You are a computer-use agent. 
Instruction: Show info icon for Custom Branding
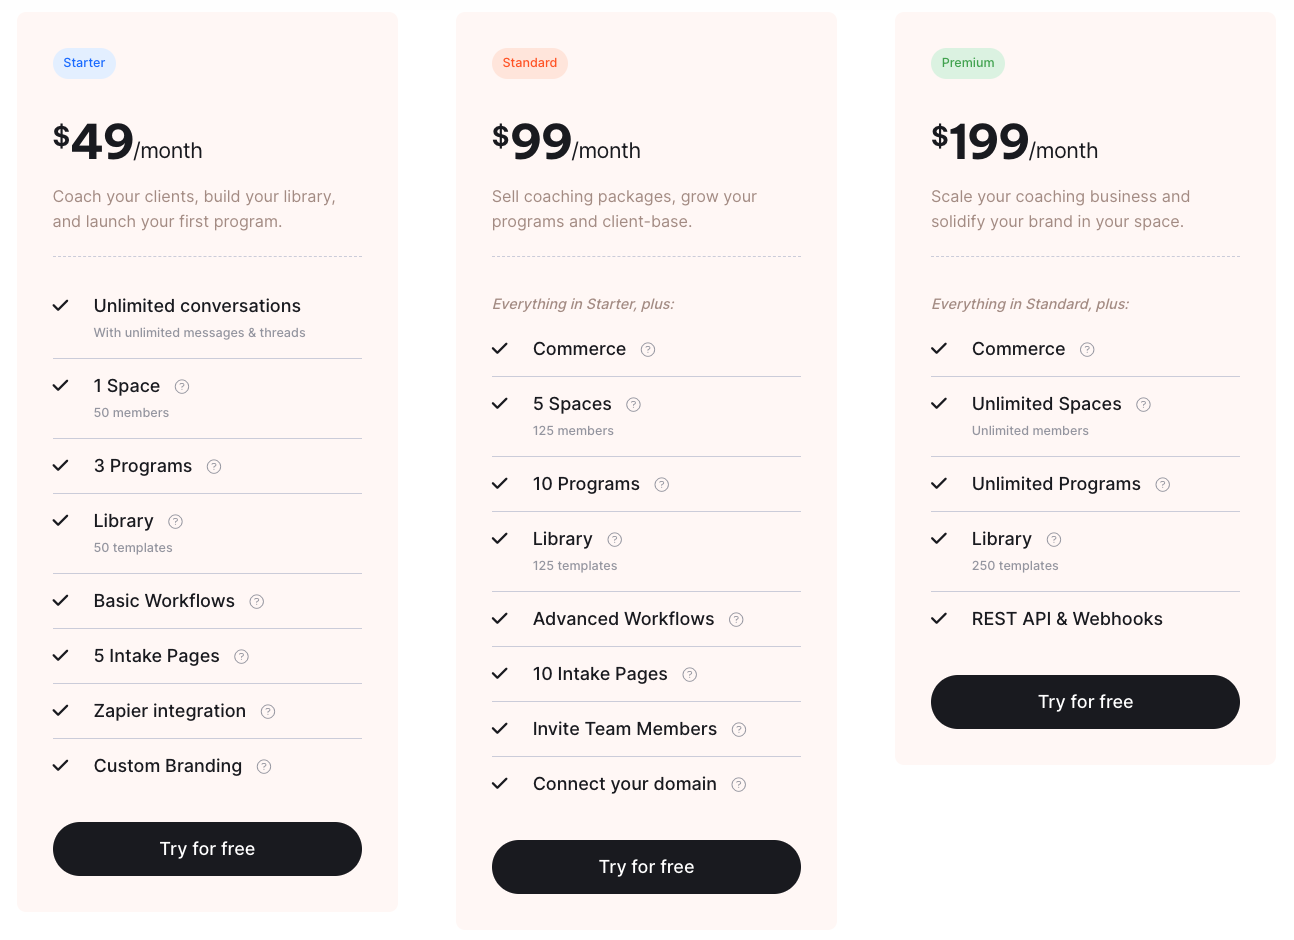(x=264, y=767)
